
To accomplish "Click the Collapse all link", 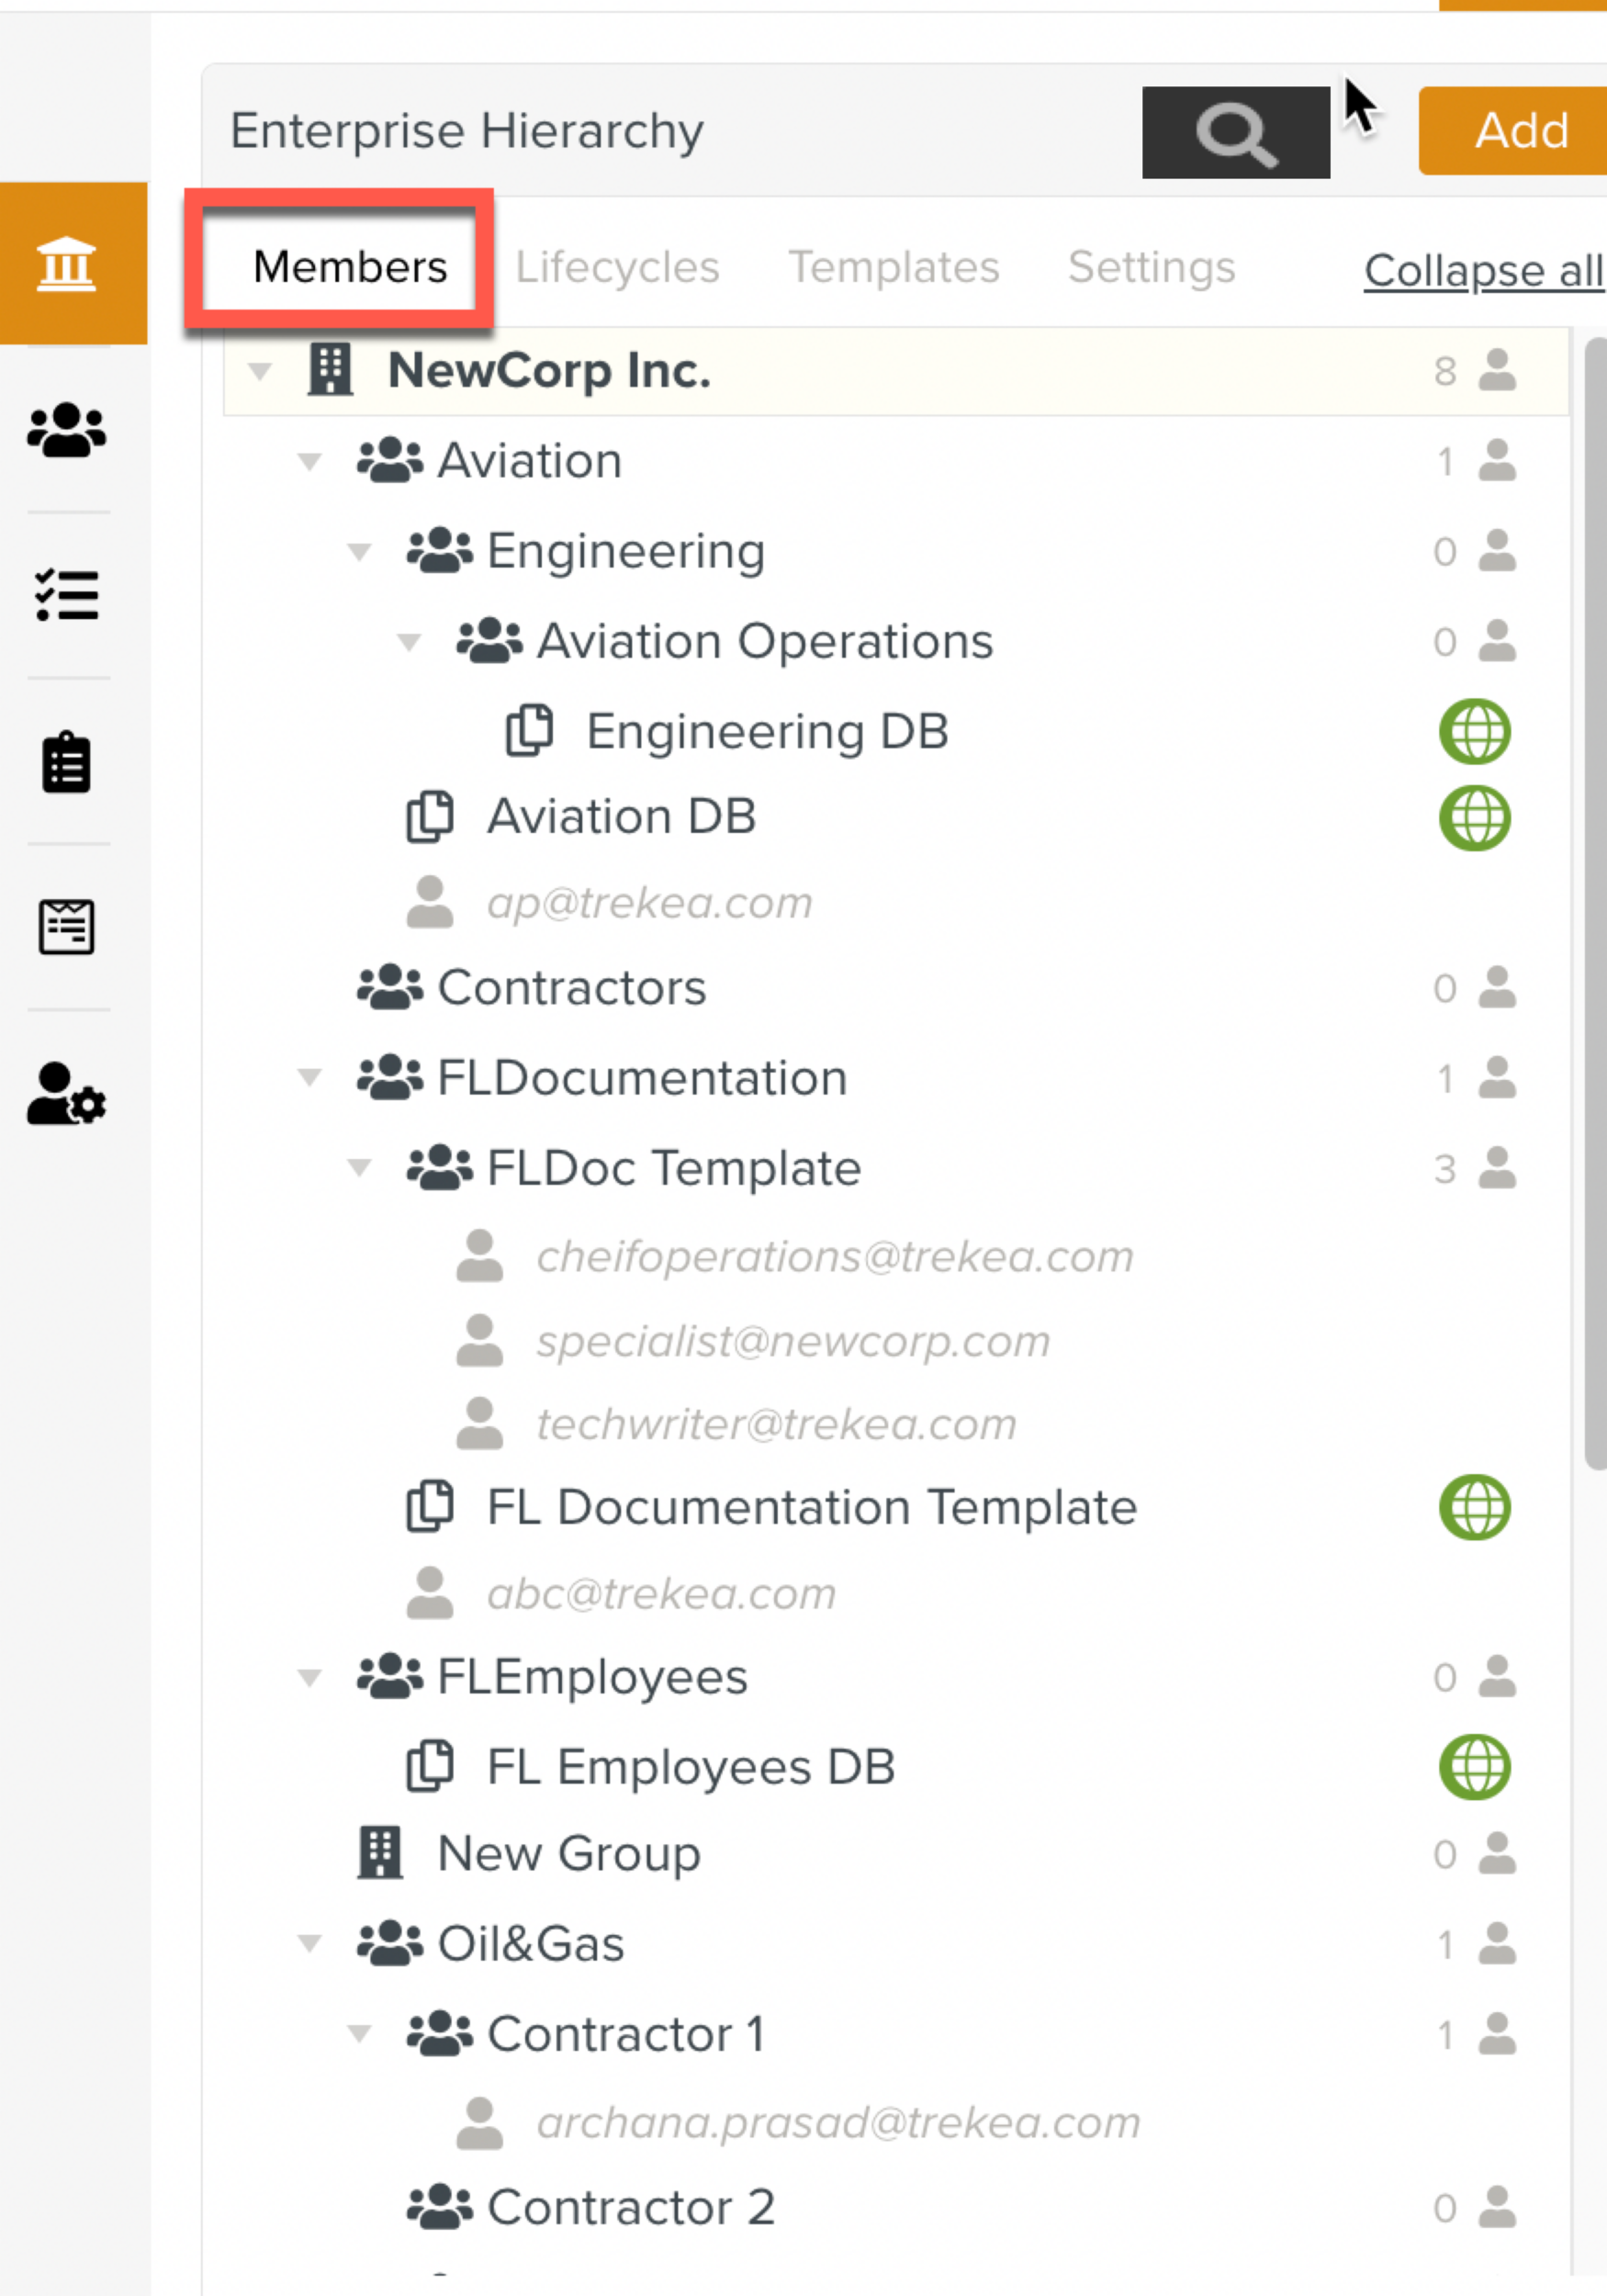I will click(x=1483, y=271).
